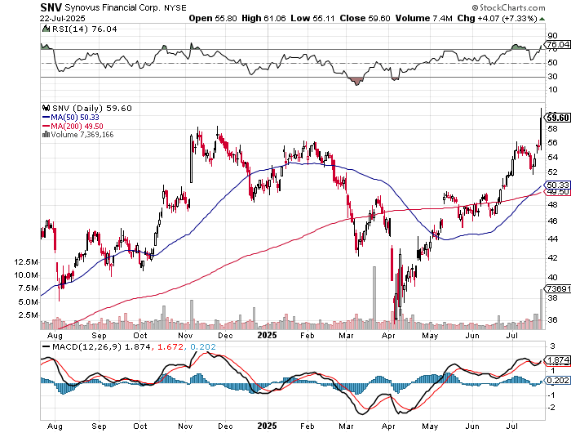Click the 'Jul' label under the price chart

[x=512, y=335]
